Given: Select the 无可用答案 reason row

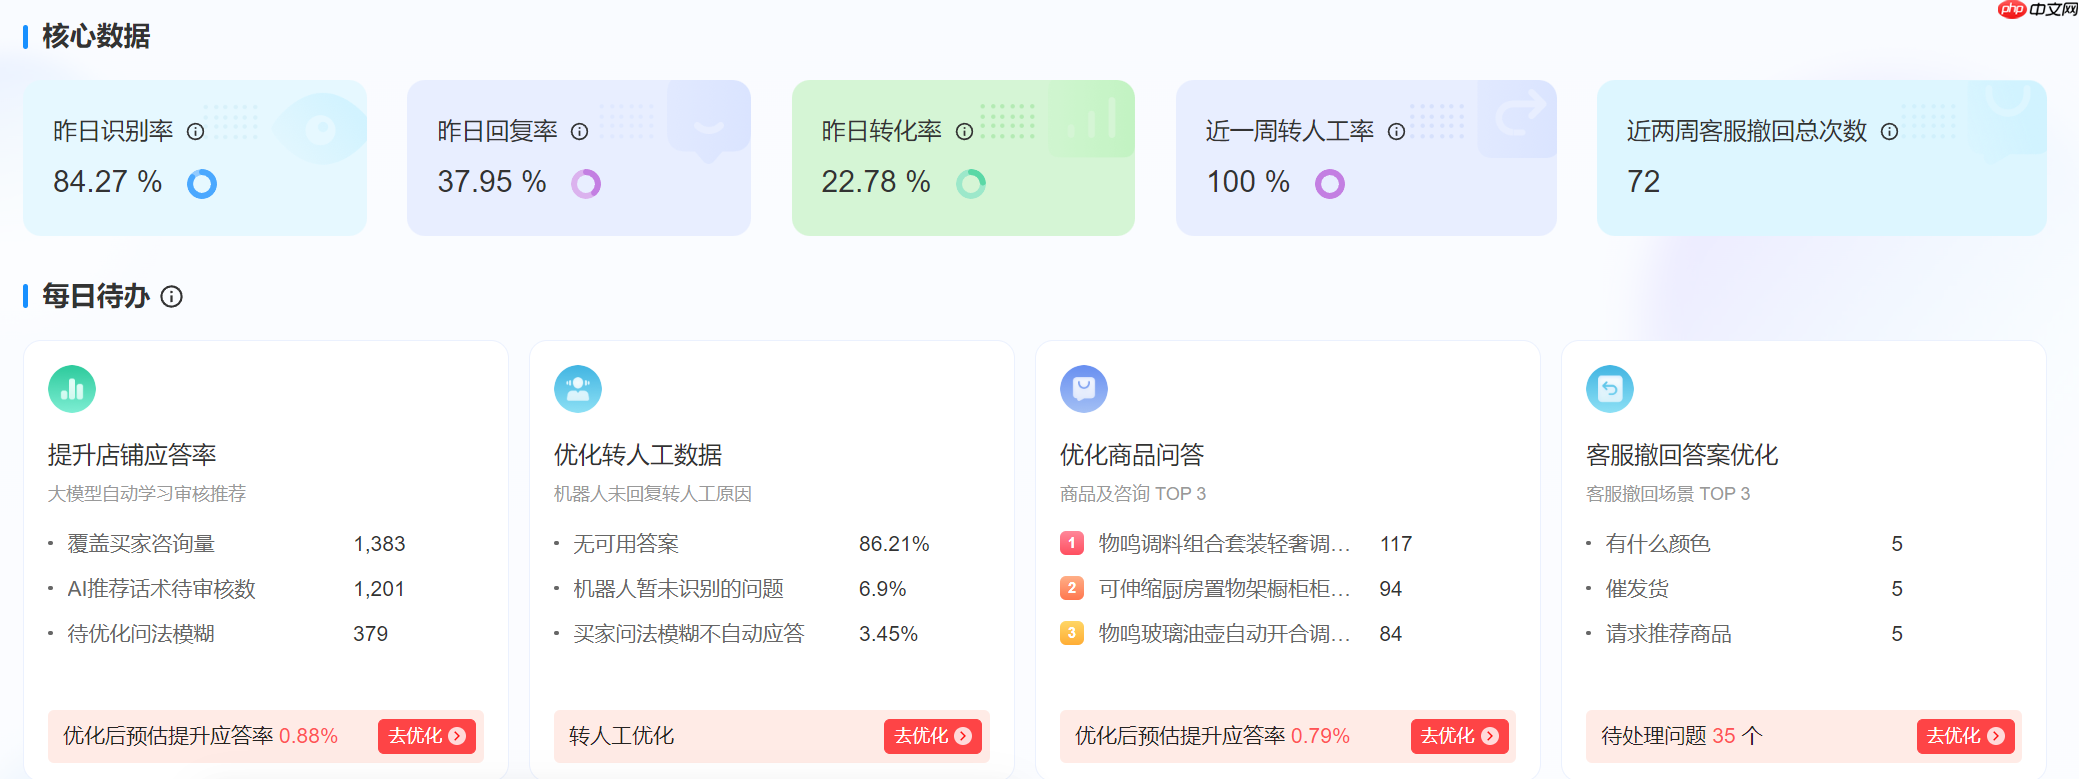Looking at the screenshot, I should coord(626,544).
